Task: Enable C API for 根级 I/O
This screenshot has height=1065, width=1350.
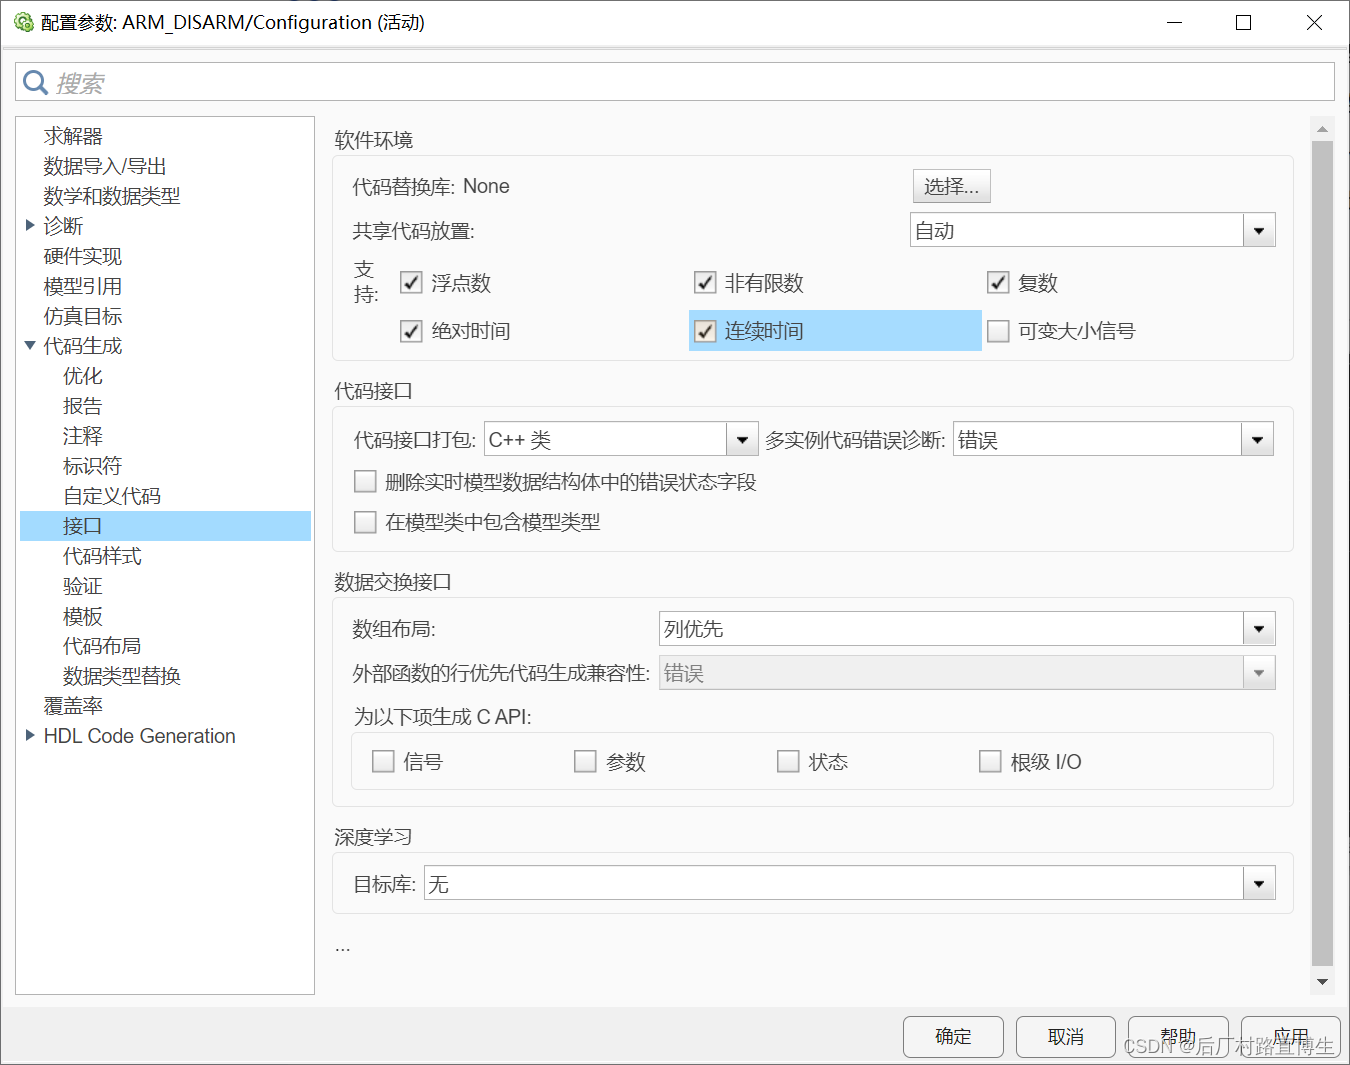Action: coord(990,762)
